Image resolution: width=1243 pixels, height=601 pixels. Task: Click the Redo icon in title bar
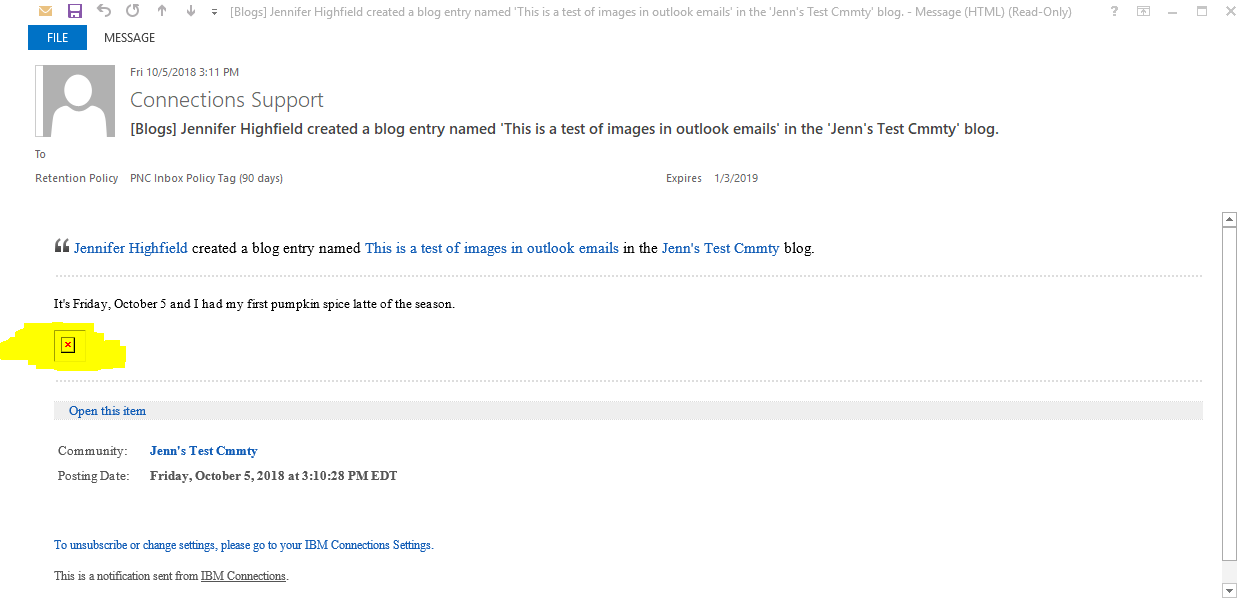point(134,12)
